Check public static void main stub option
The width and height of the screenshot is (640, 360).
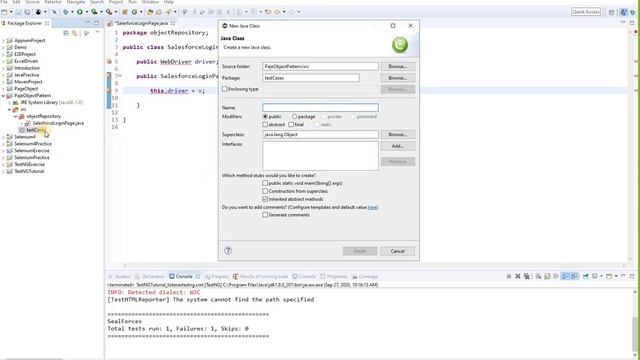[265, 183]
